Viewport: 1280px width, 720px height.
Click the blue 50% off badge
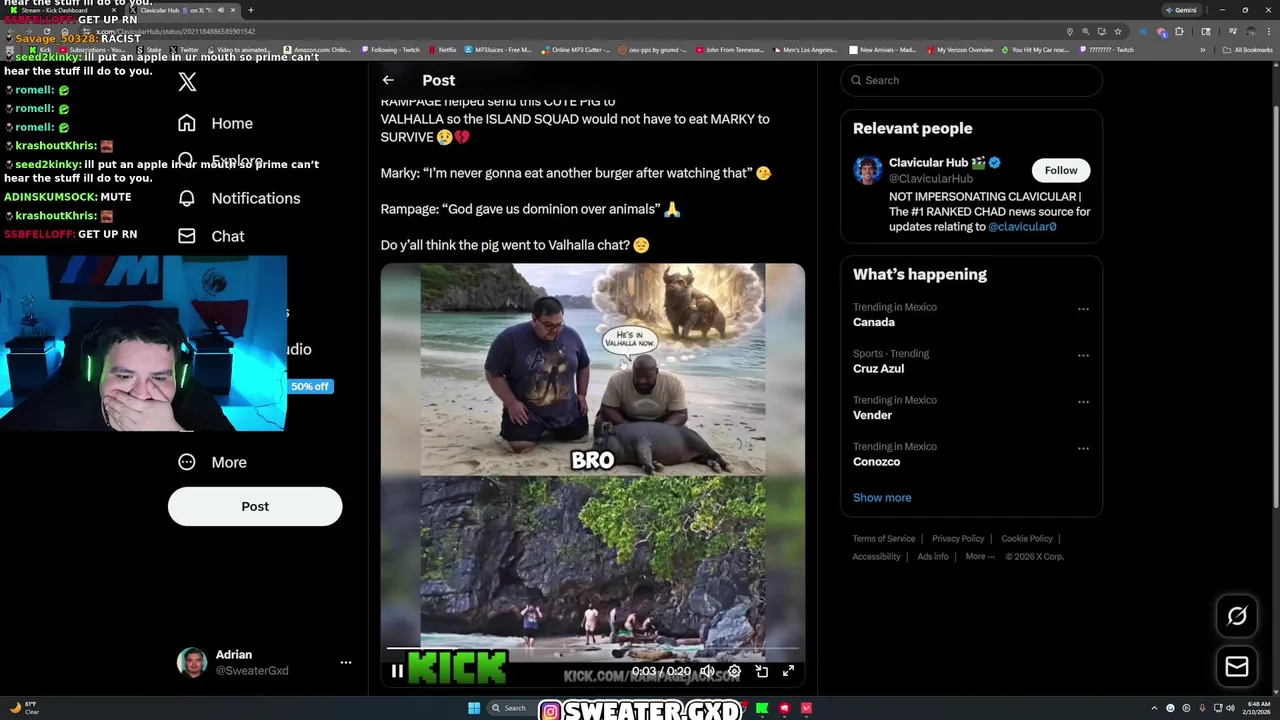click(x=309, y=386)
